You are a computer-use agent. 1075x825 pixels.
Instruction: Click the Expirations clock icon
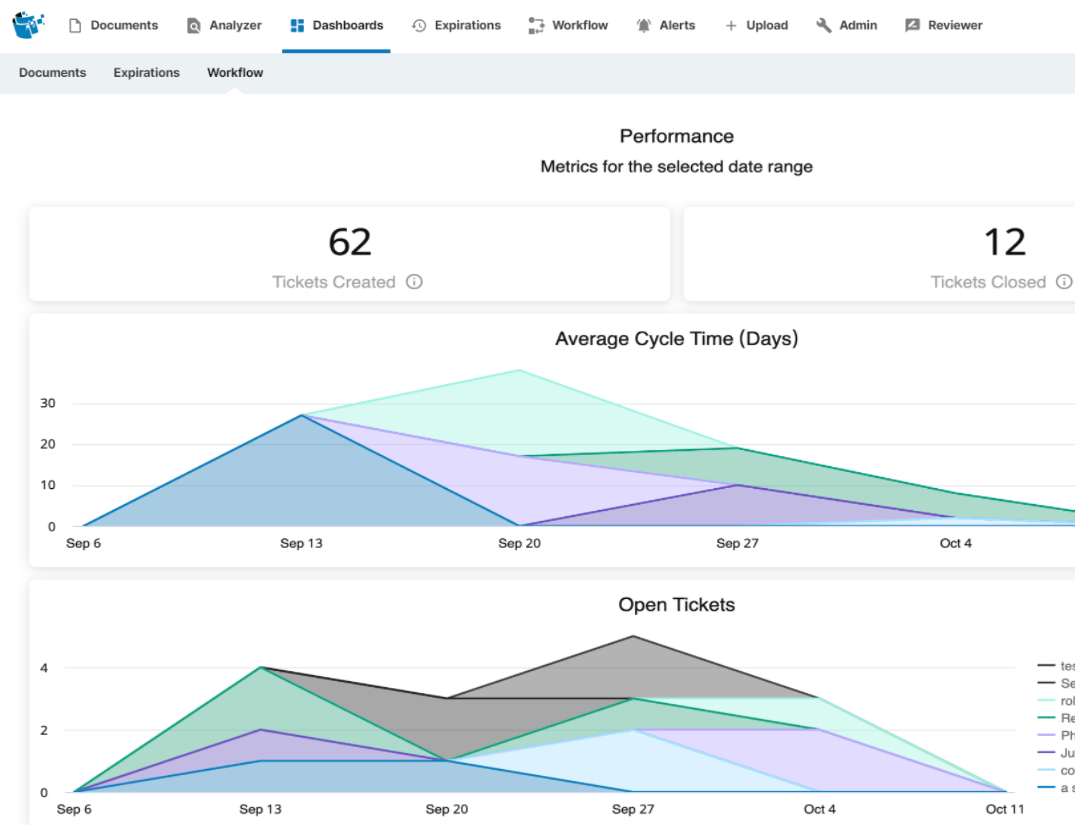[419, 26]
